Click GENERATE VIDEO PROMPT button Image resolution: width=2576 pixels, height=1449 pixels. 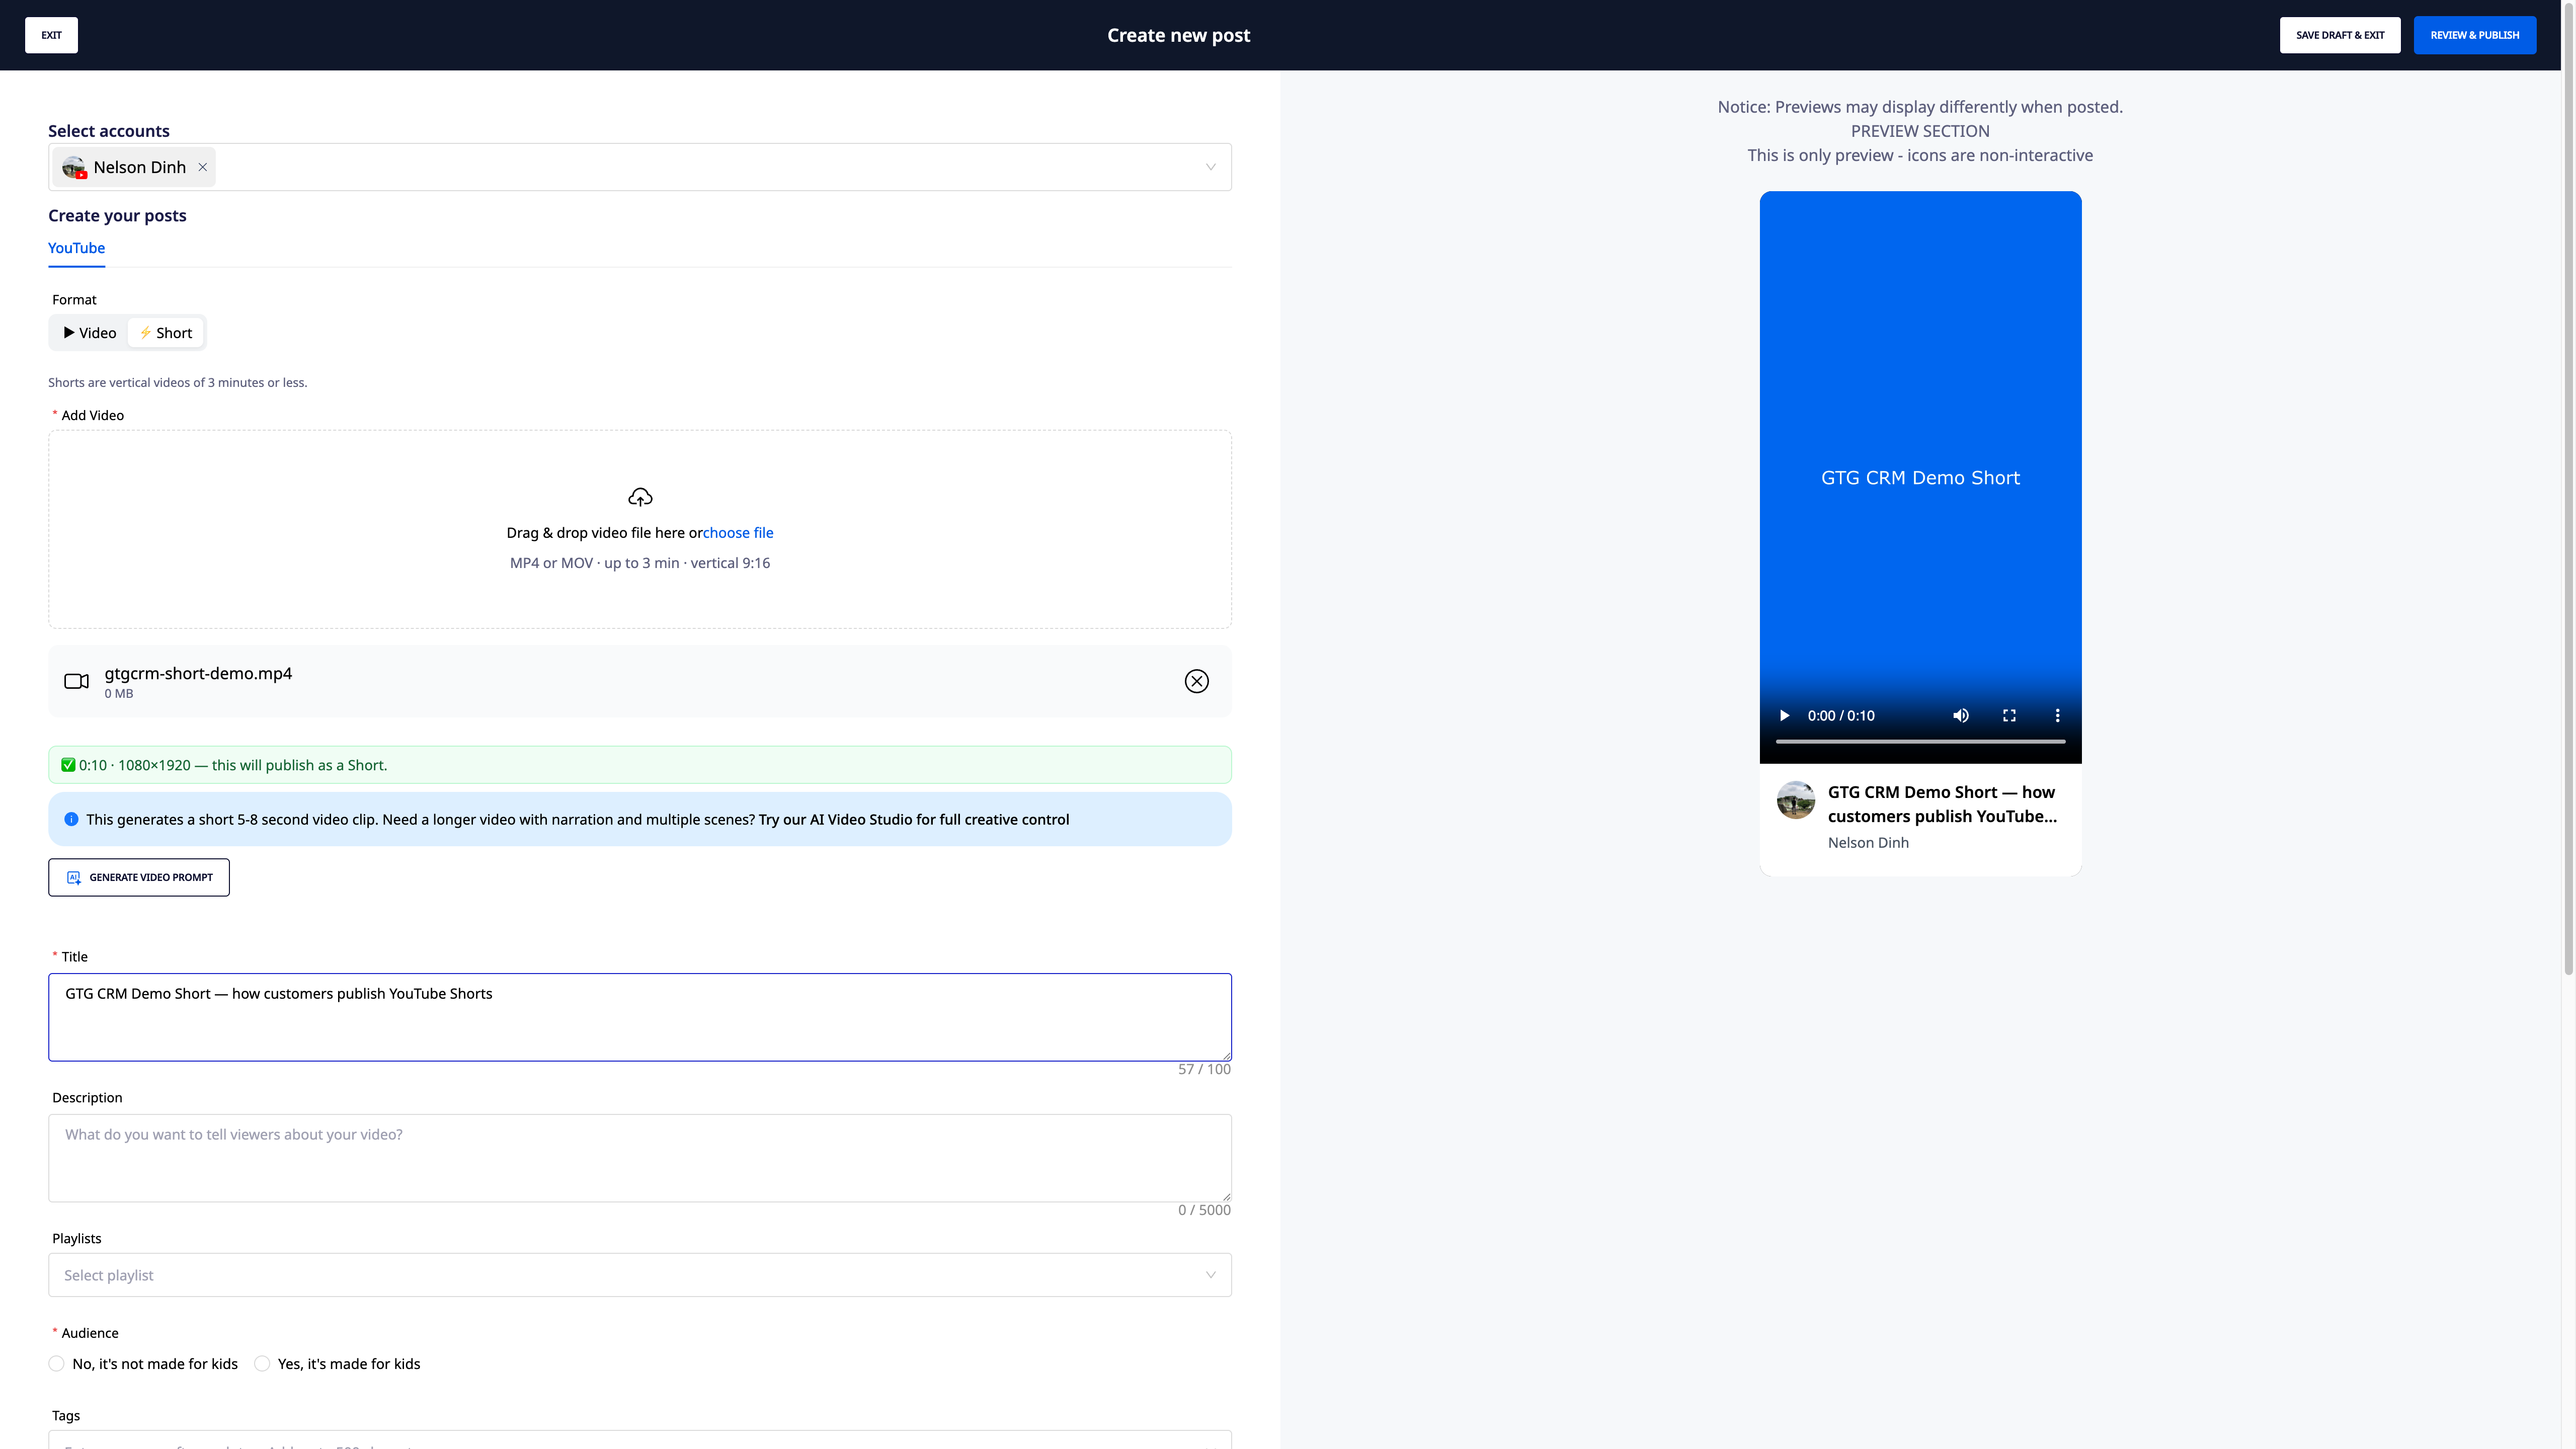pyautogui.click(x=139, y=877)
